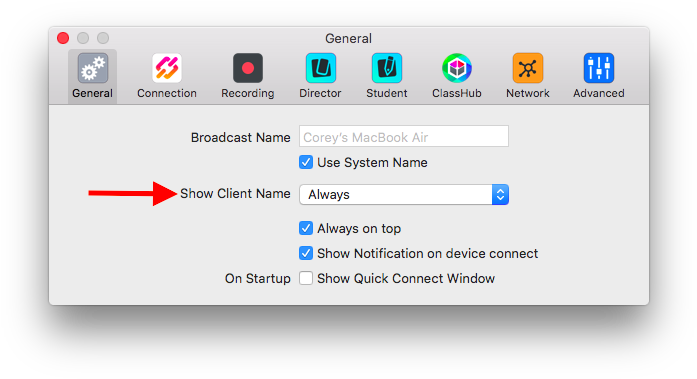The width and height of the screenshot is (697, 379).
Task: Show the Advanced settings pane
Action: click(x=599, y=76)
